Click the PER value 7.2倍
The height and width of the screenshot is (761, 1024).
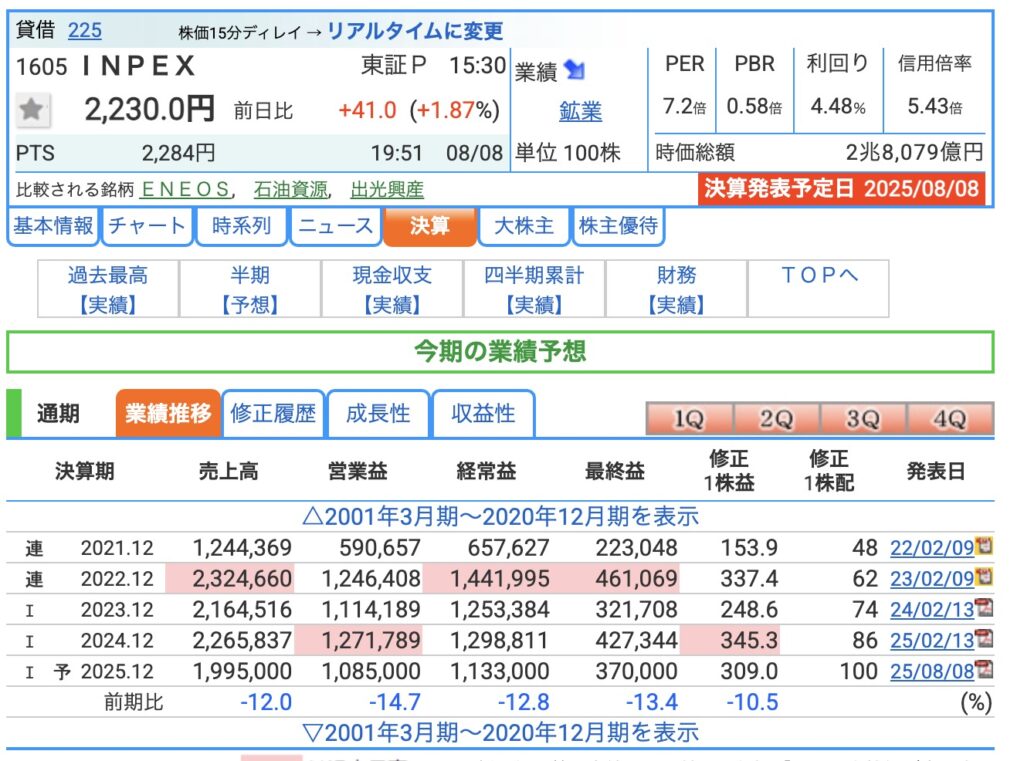coord(684,106)
